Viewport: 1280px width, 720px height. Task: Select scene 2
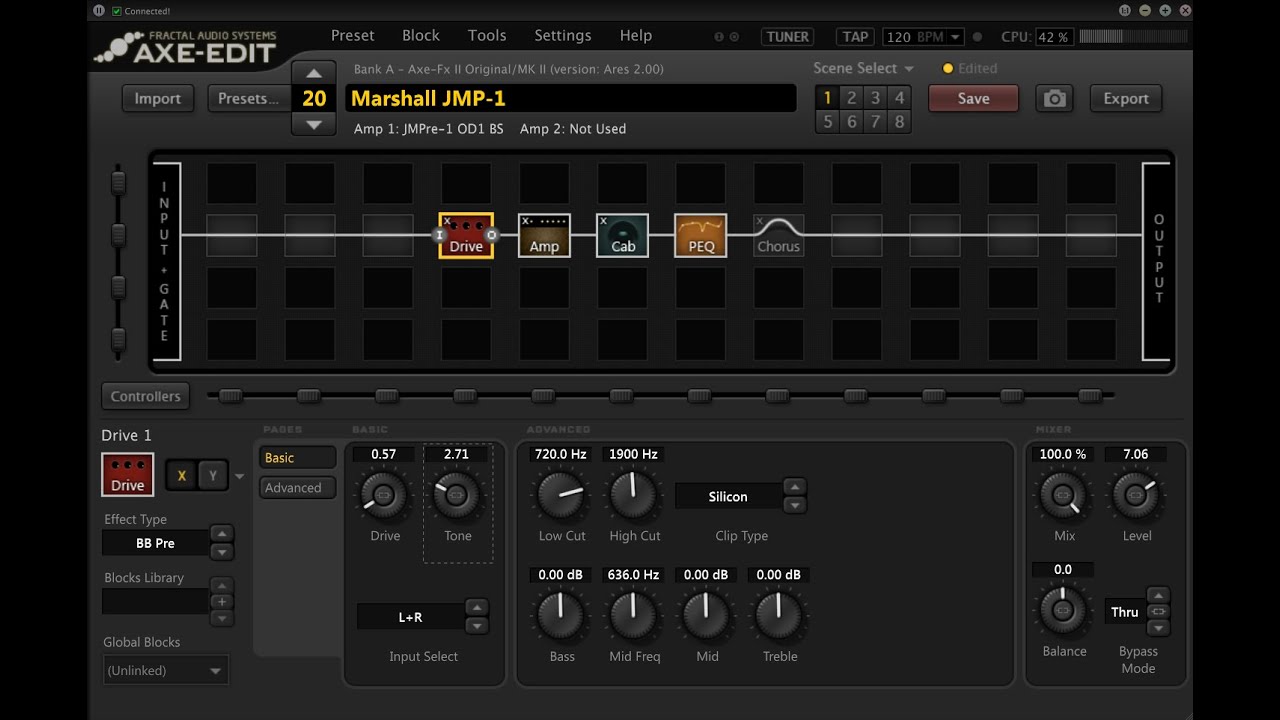[x=851, y=98]
